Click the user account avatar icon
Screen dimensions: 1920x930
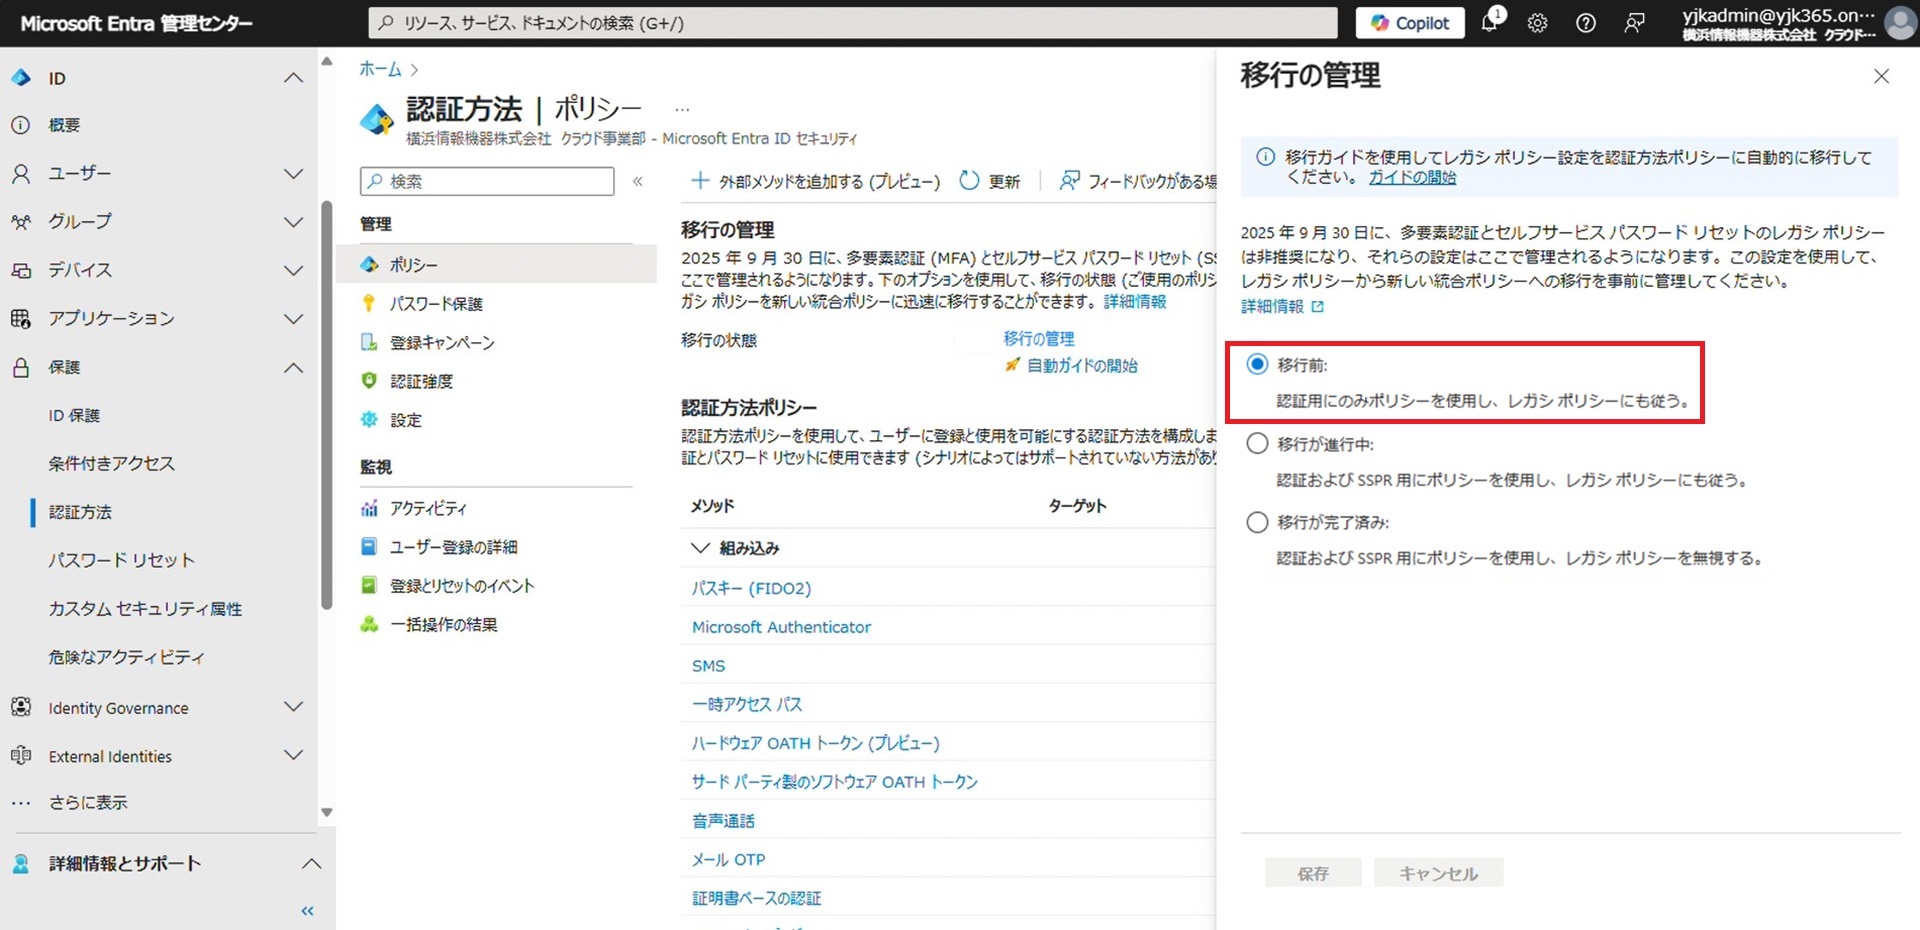click(x=1899, y=23)
